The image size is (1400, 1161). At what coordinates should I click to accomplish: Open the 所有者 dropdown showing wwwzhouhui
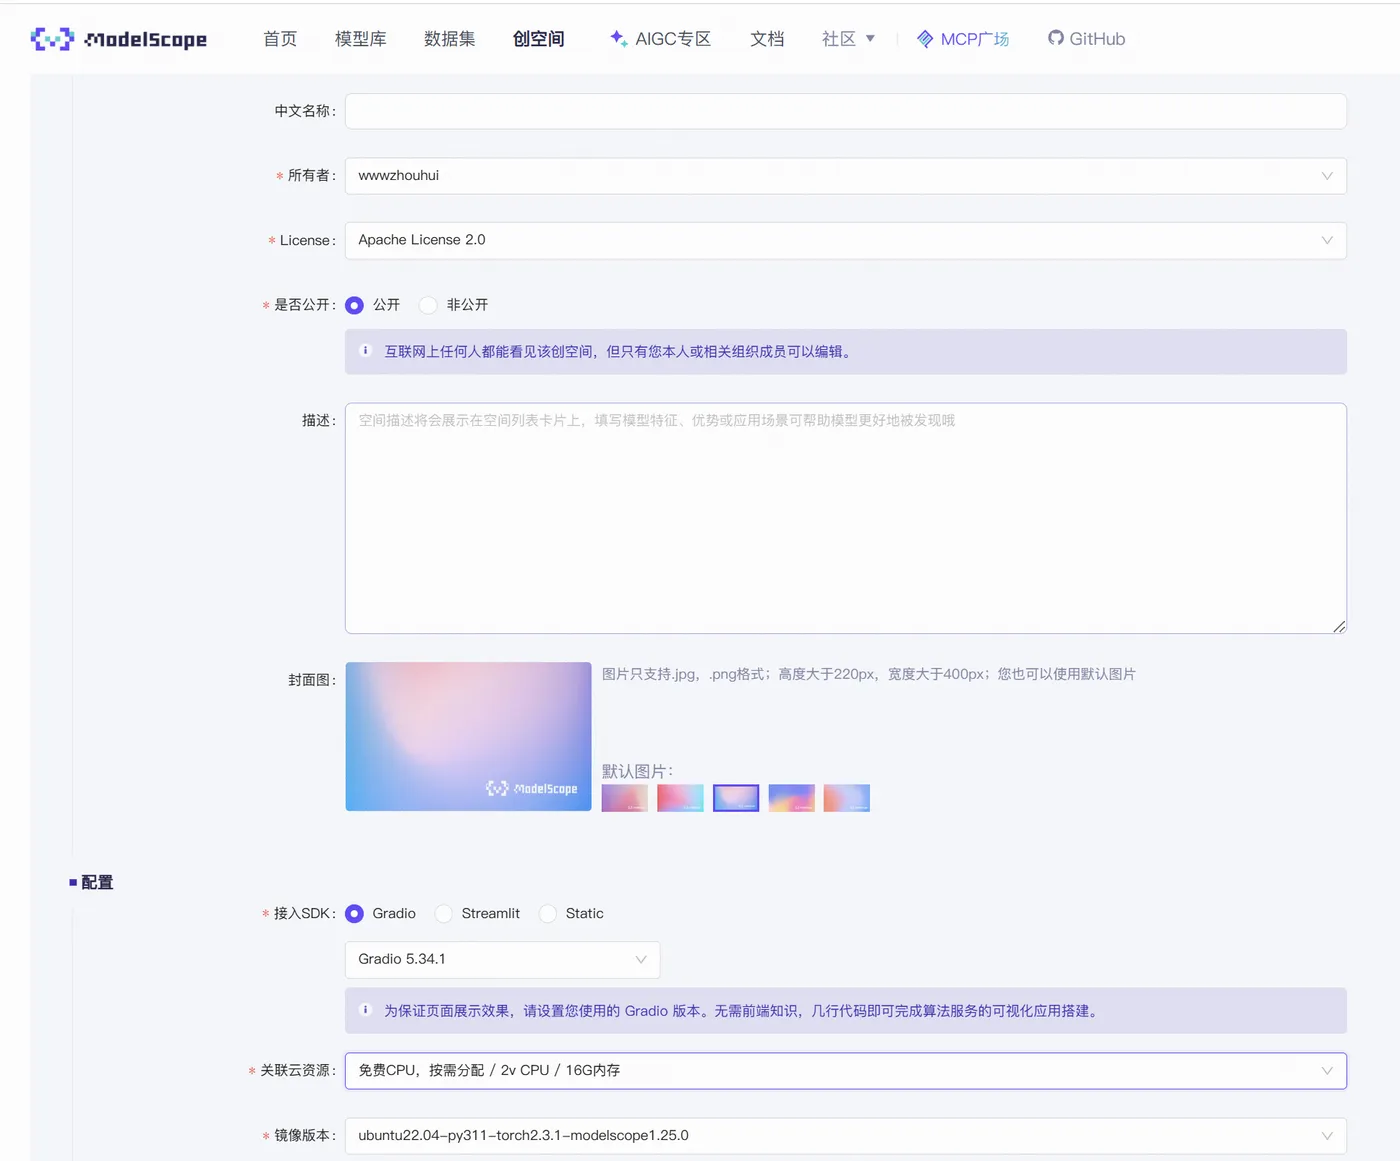(846, 176)
